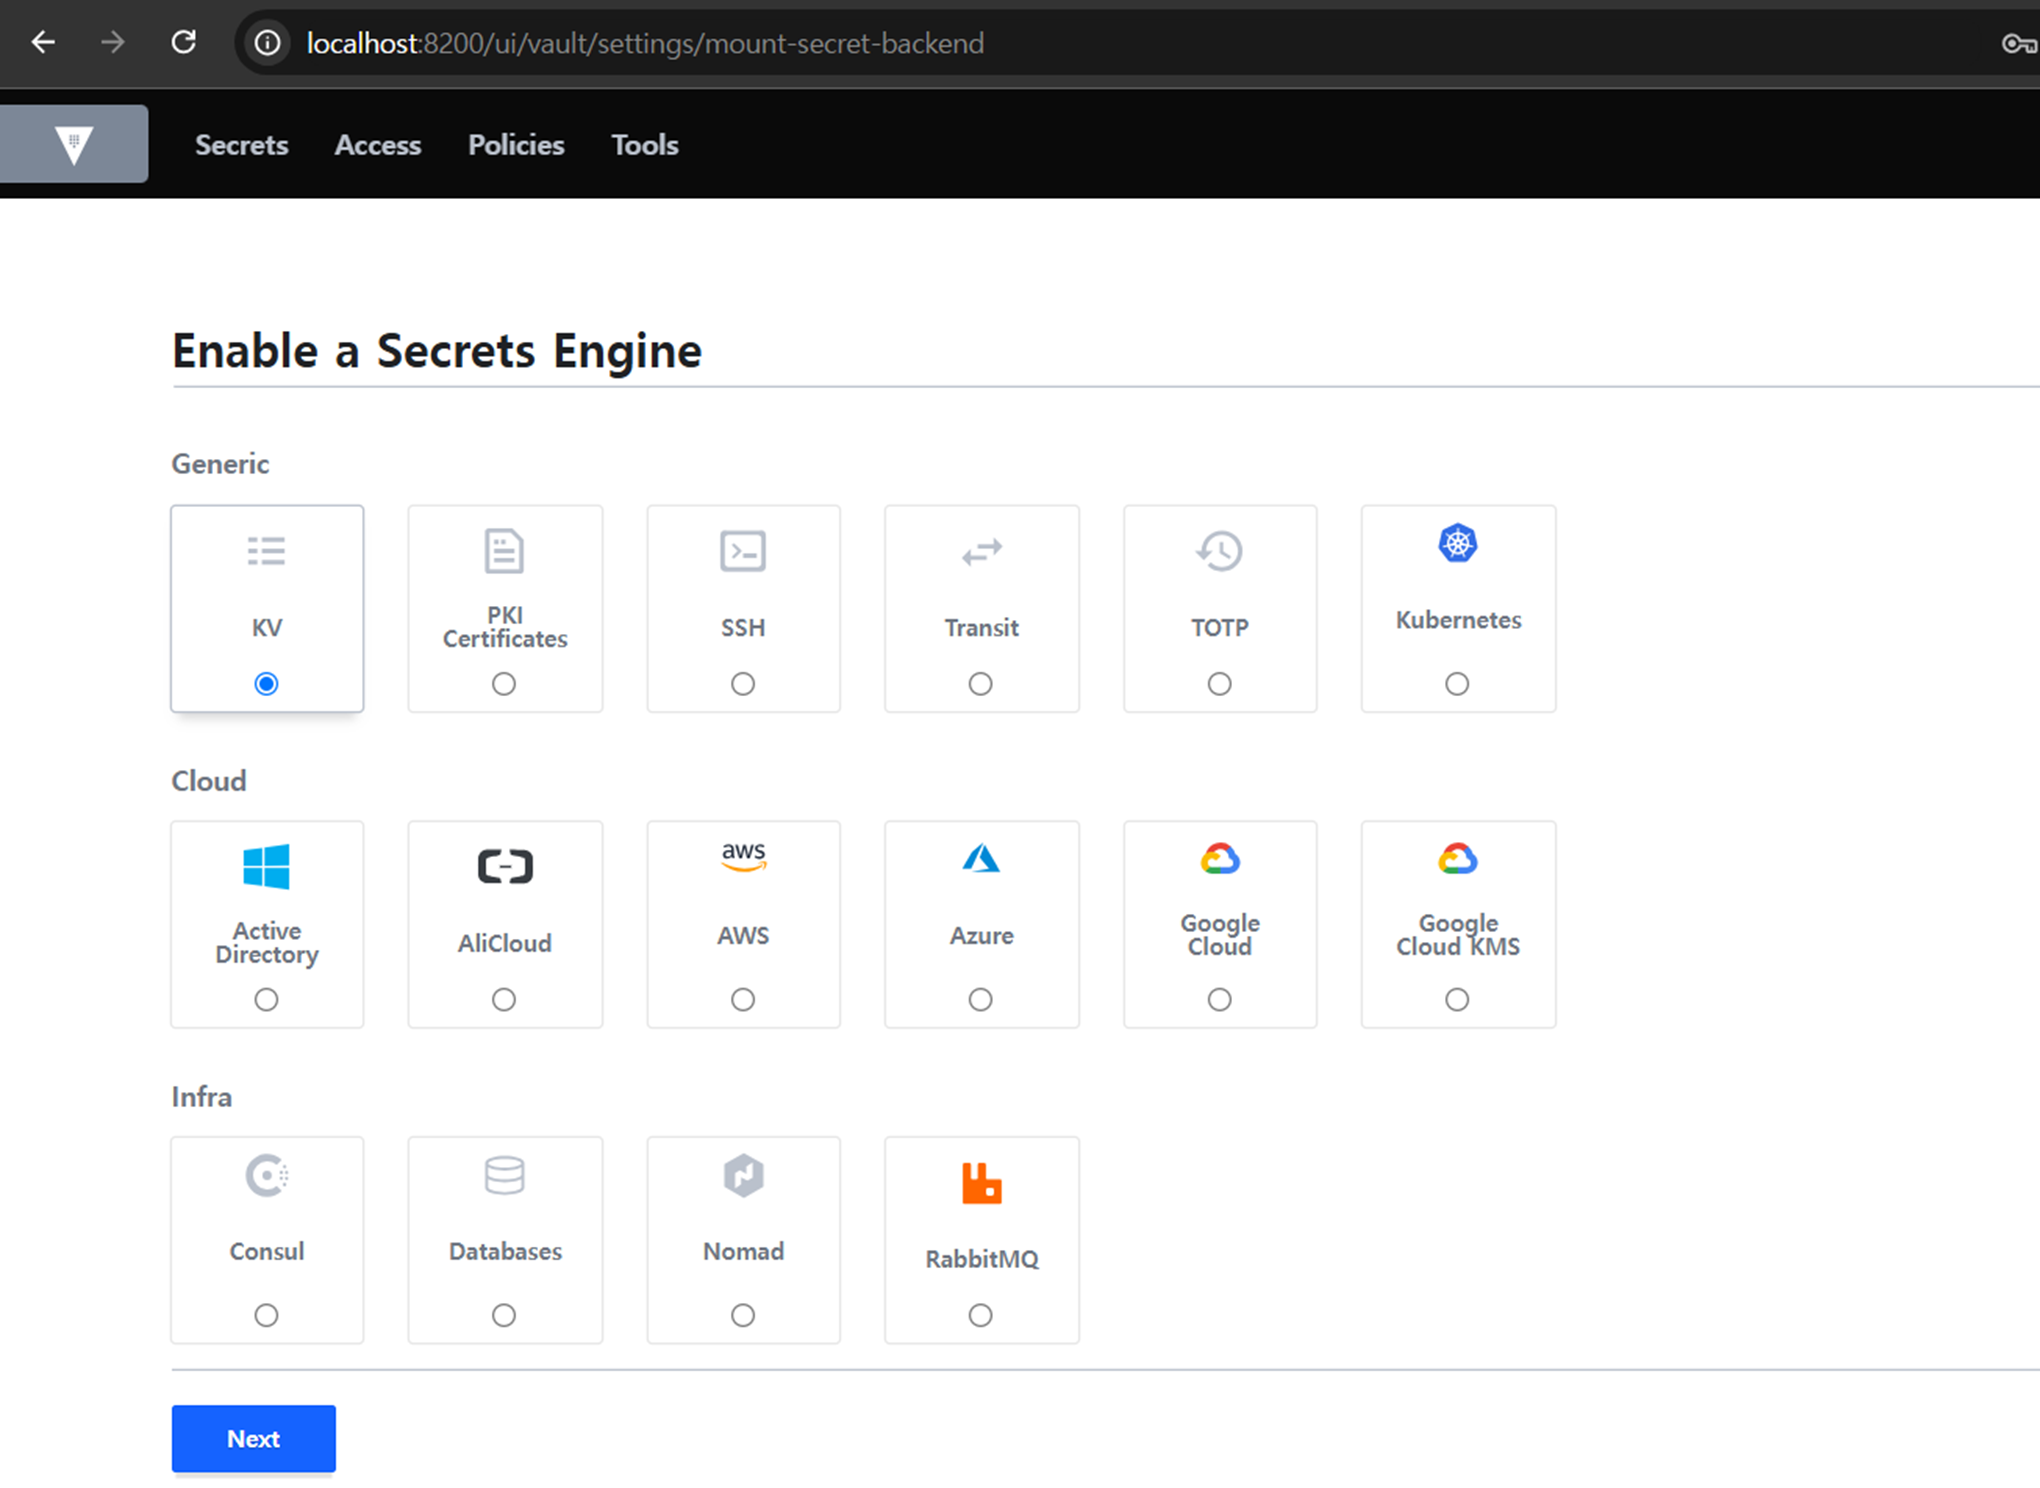Click the Vault logo home icon
The image size is (2040, 1488).
pos(74,144)
